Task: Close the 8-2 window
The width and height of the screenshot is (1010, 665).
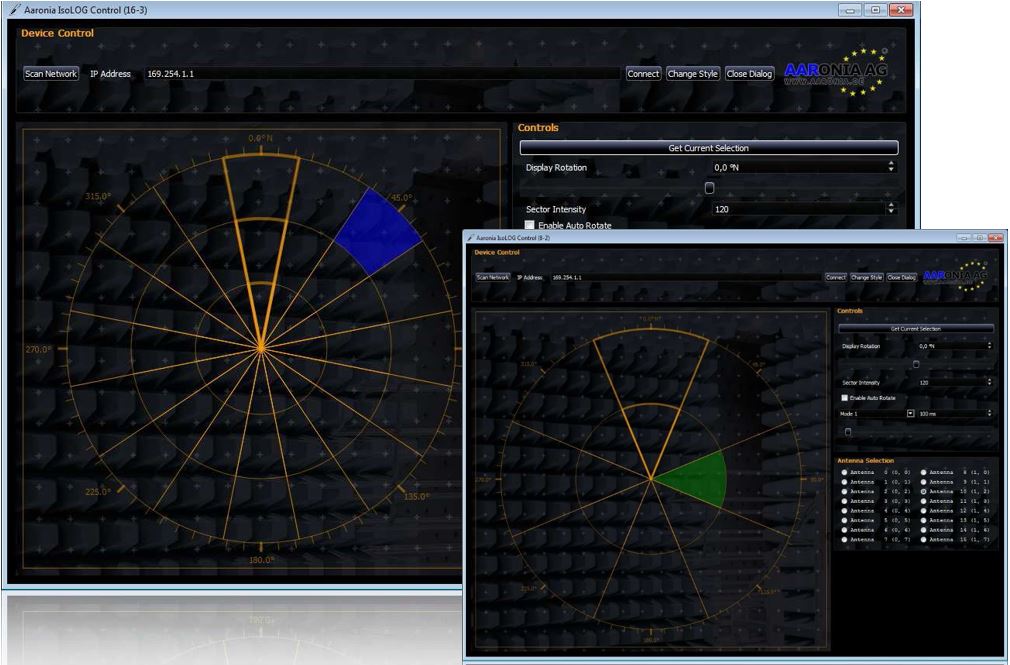Action: (995, 238)
